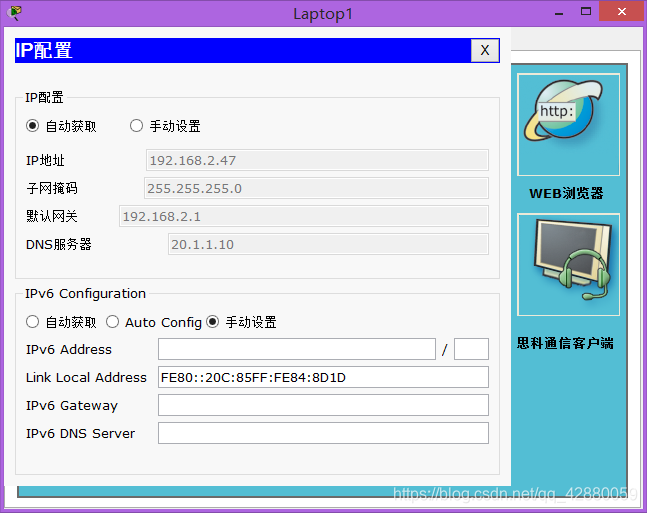Screen dimensions: 647x513
Task: Select IPv4 自动获取 (DHCP) radio button
Action: point(32,126)
